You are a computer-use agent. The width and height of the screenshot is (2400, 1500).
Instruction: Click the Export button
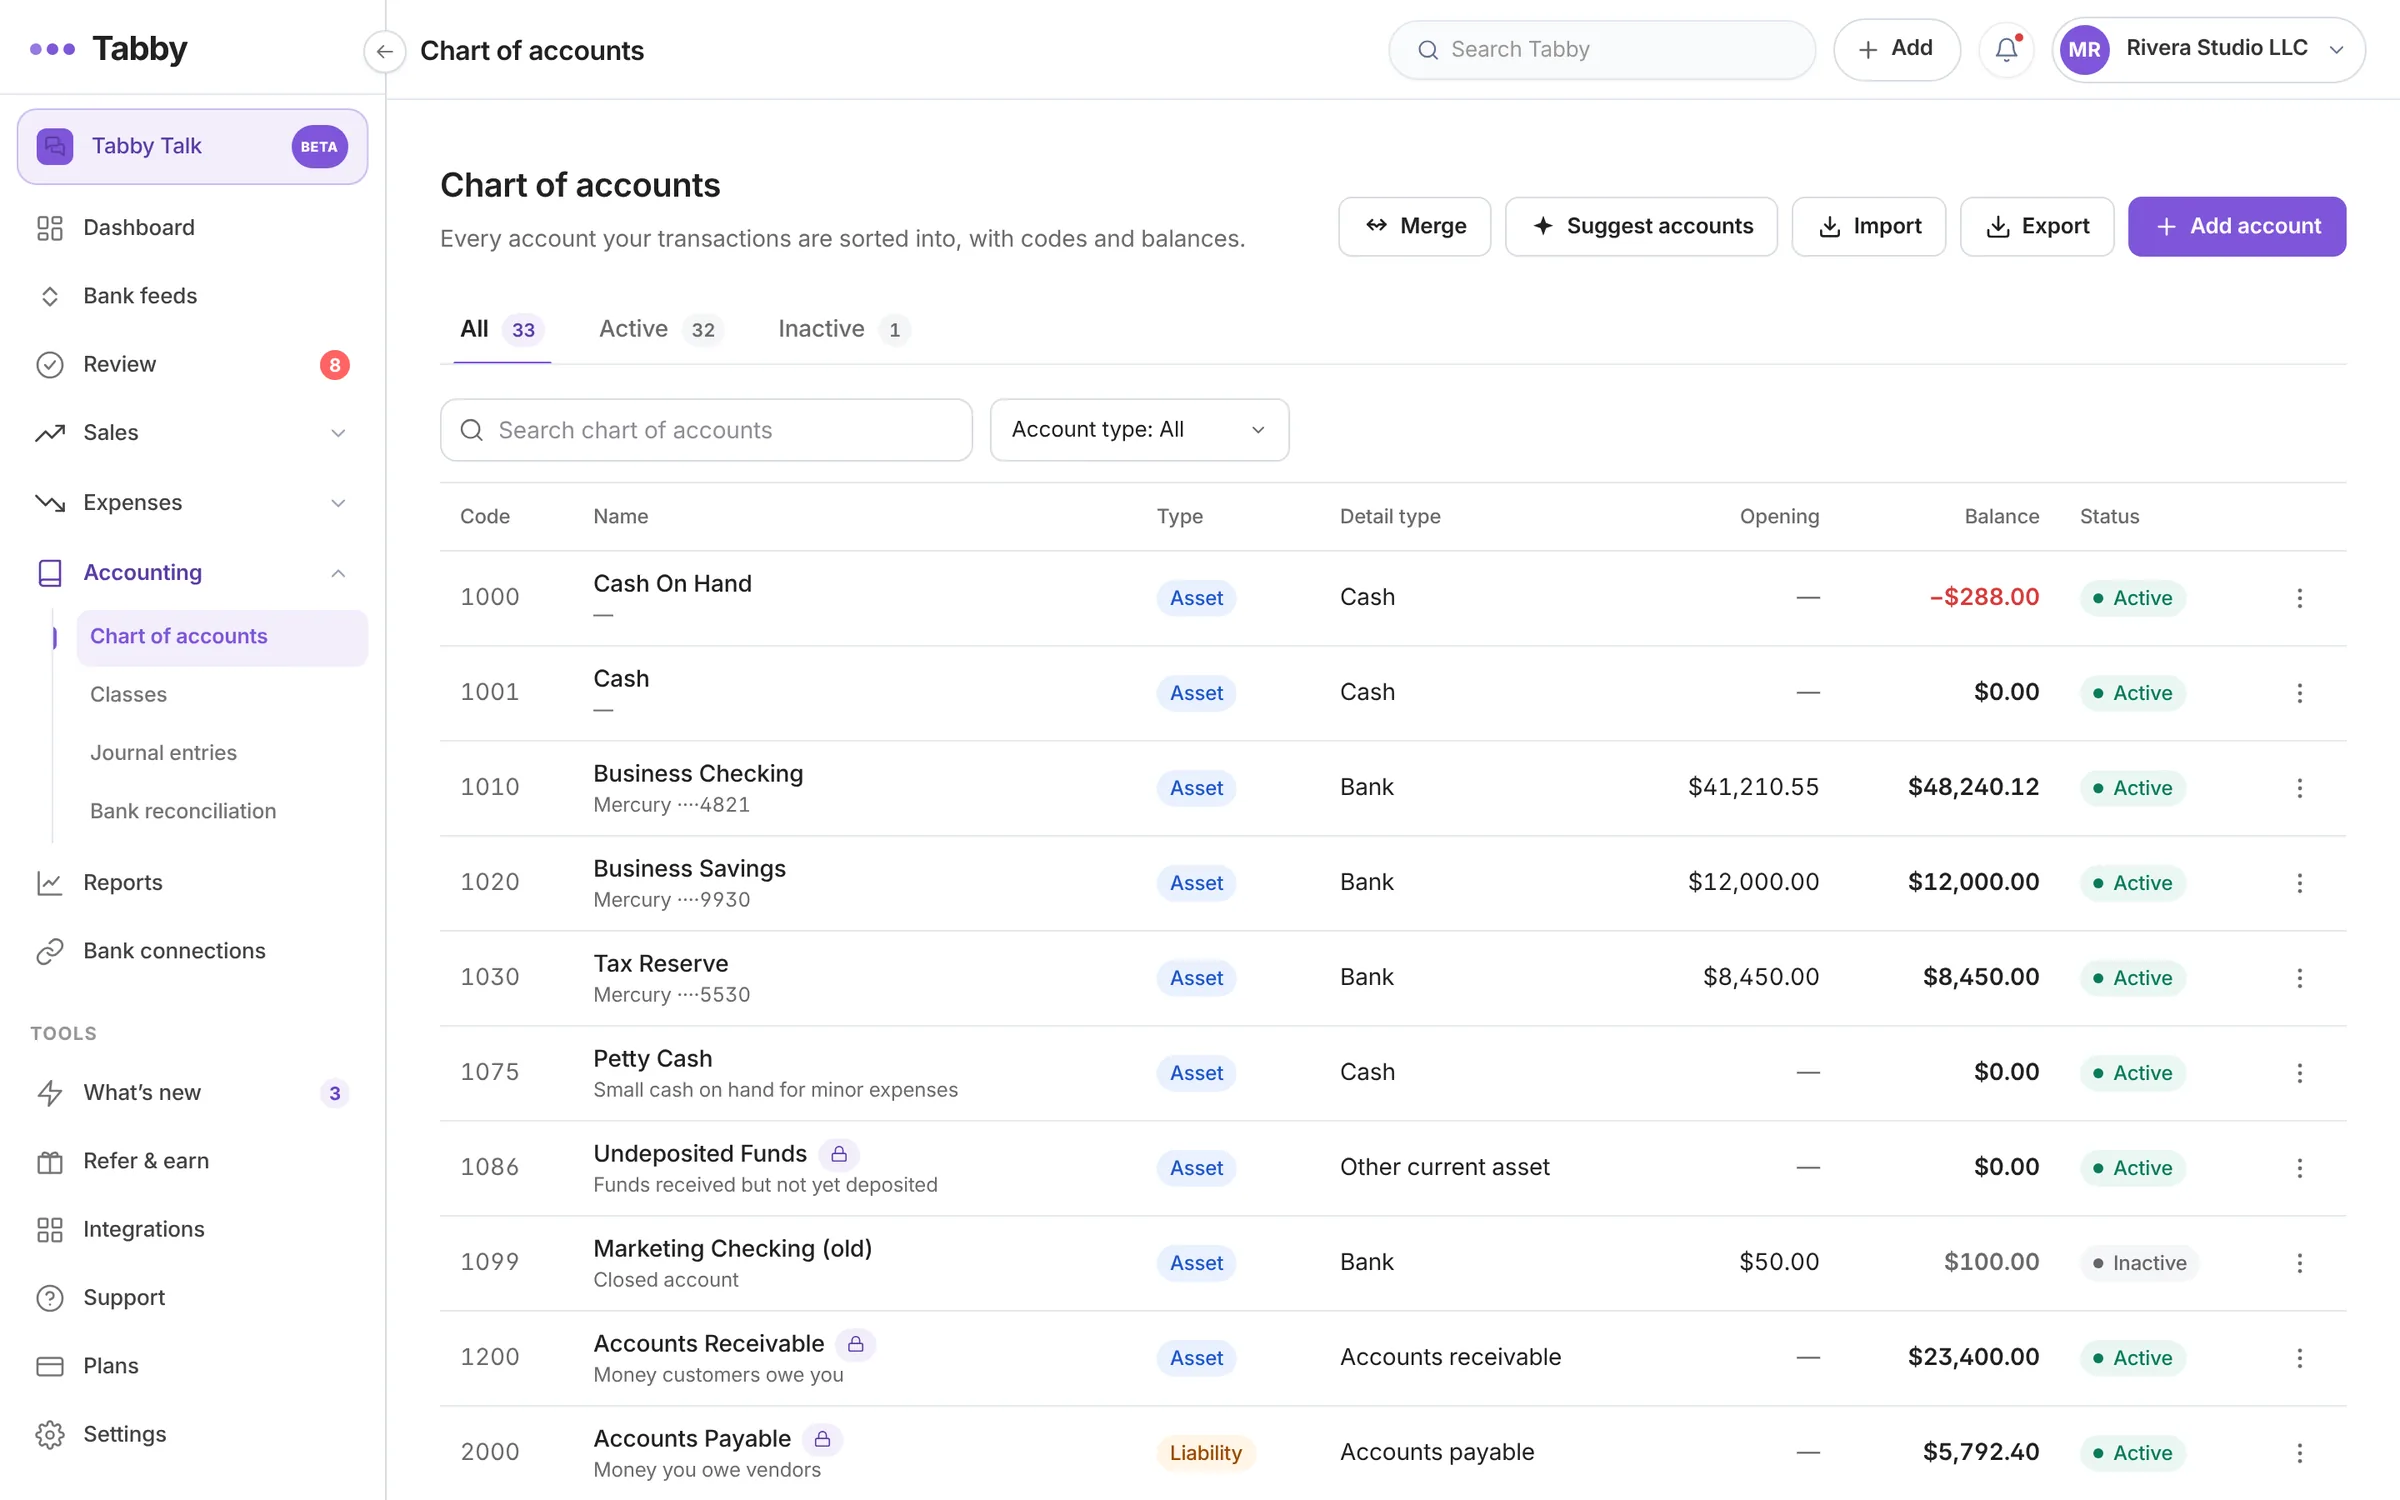(2036, 227)
